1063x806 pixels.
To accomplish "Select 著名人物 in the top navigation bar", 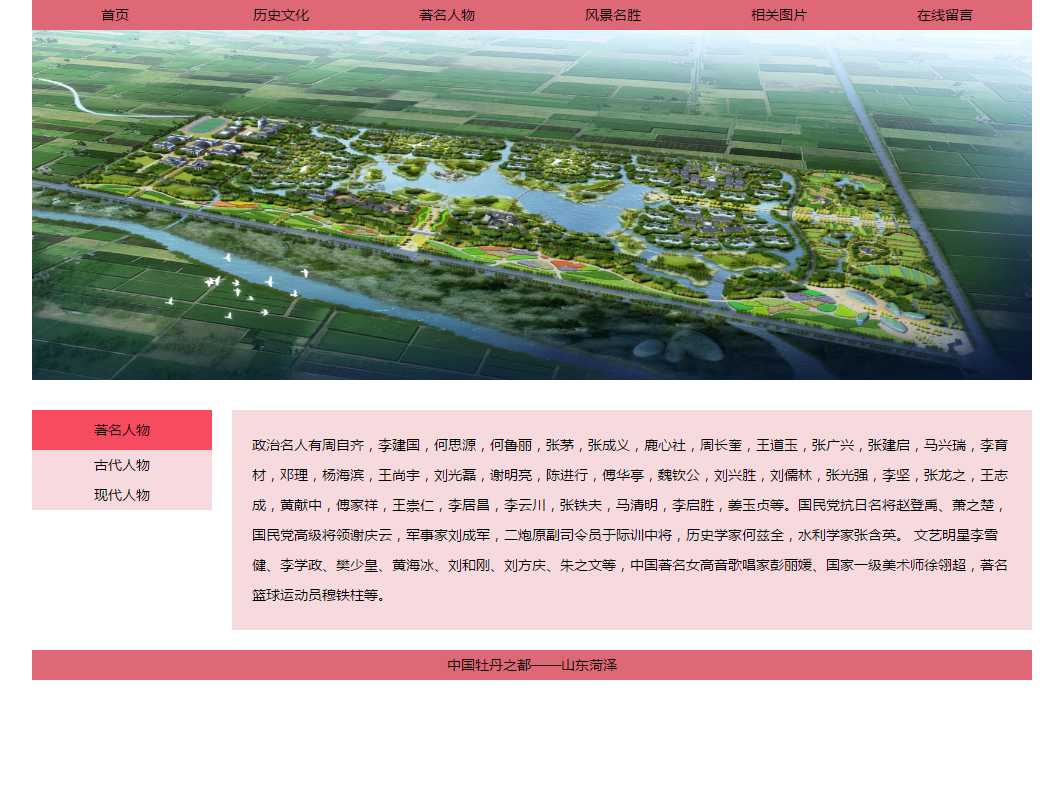I will (447, 15).
